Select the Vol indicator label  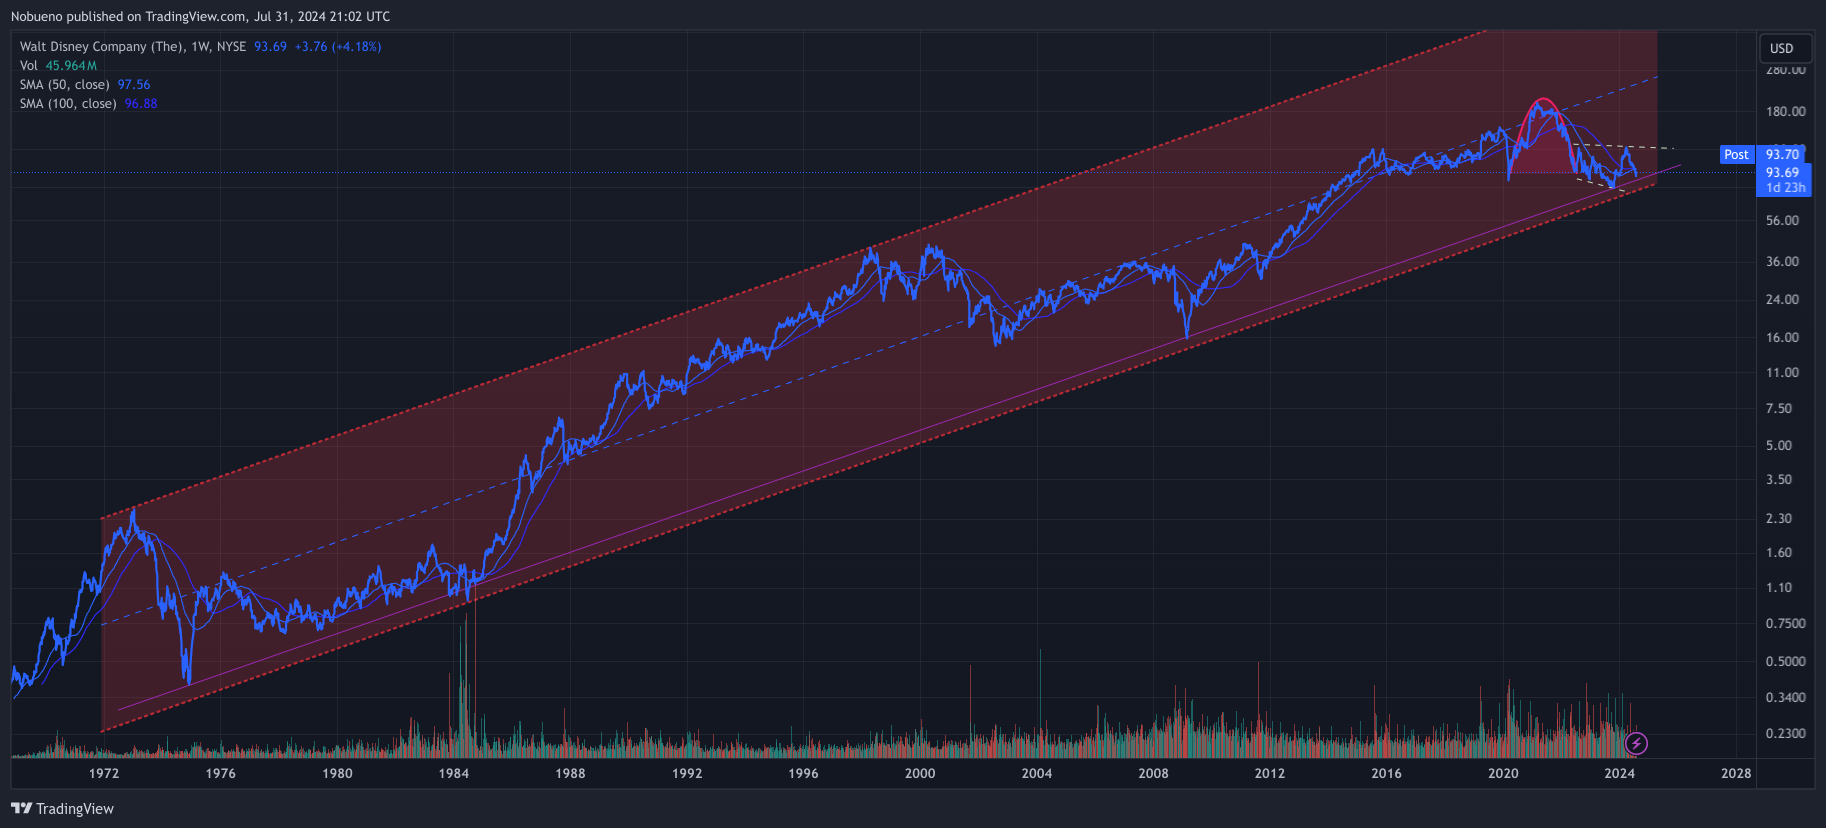point(28,65)
